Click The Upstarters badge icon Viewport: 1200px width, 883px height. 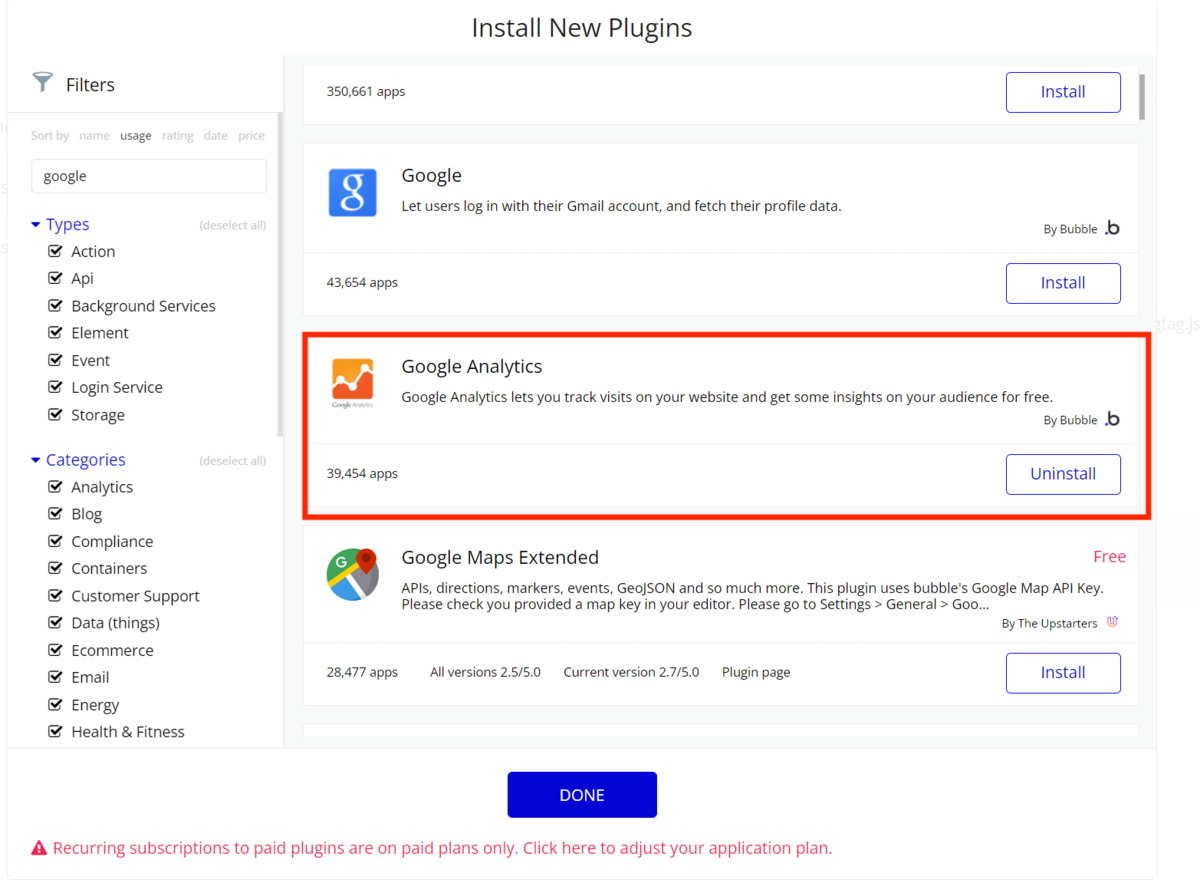tap(1113, 622)
